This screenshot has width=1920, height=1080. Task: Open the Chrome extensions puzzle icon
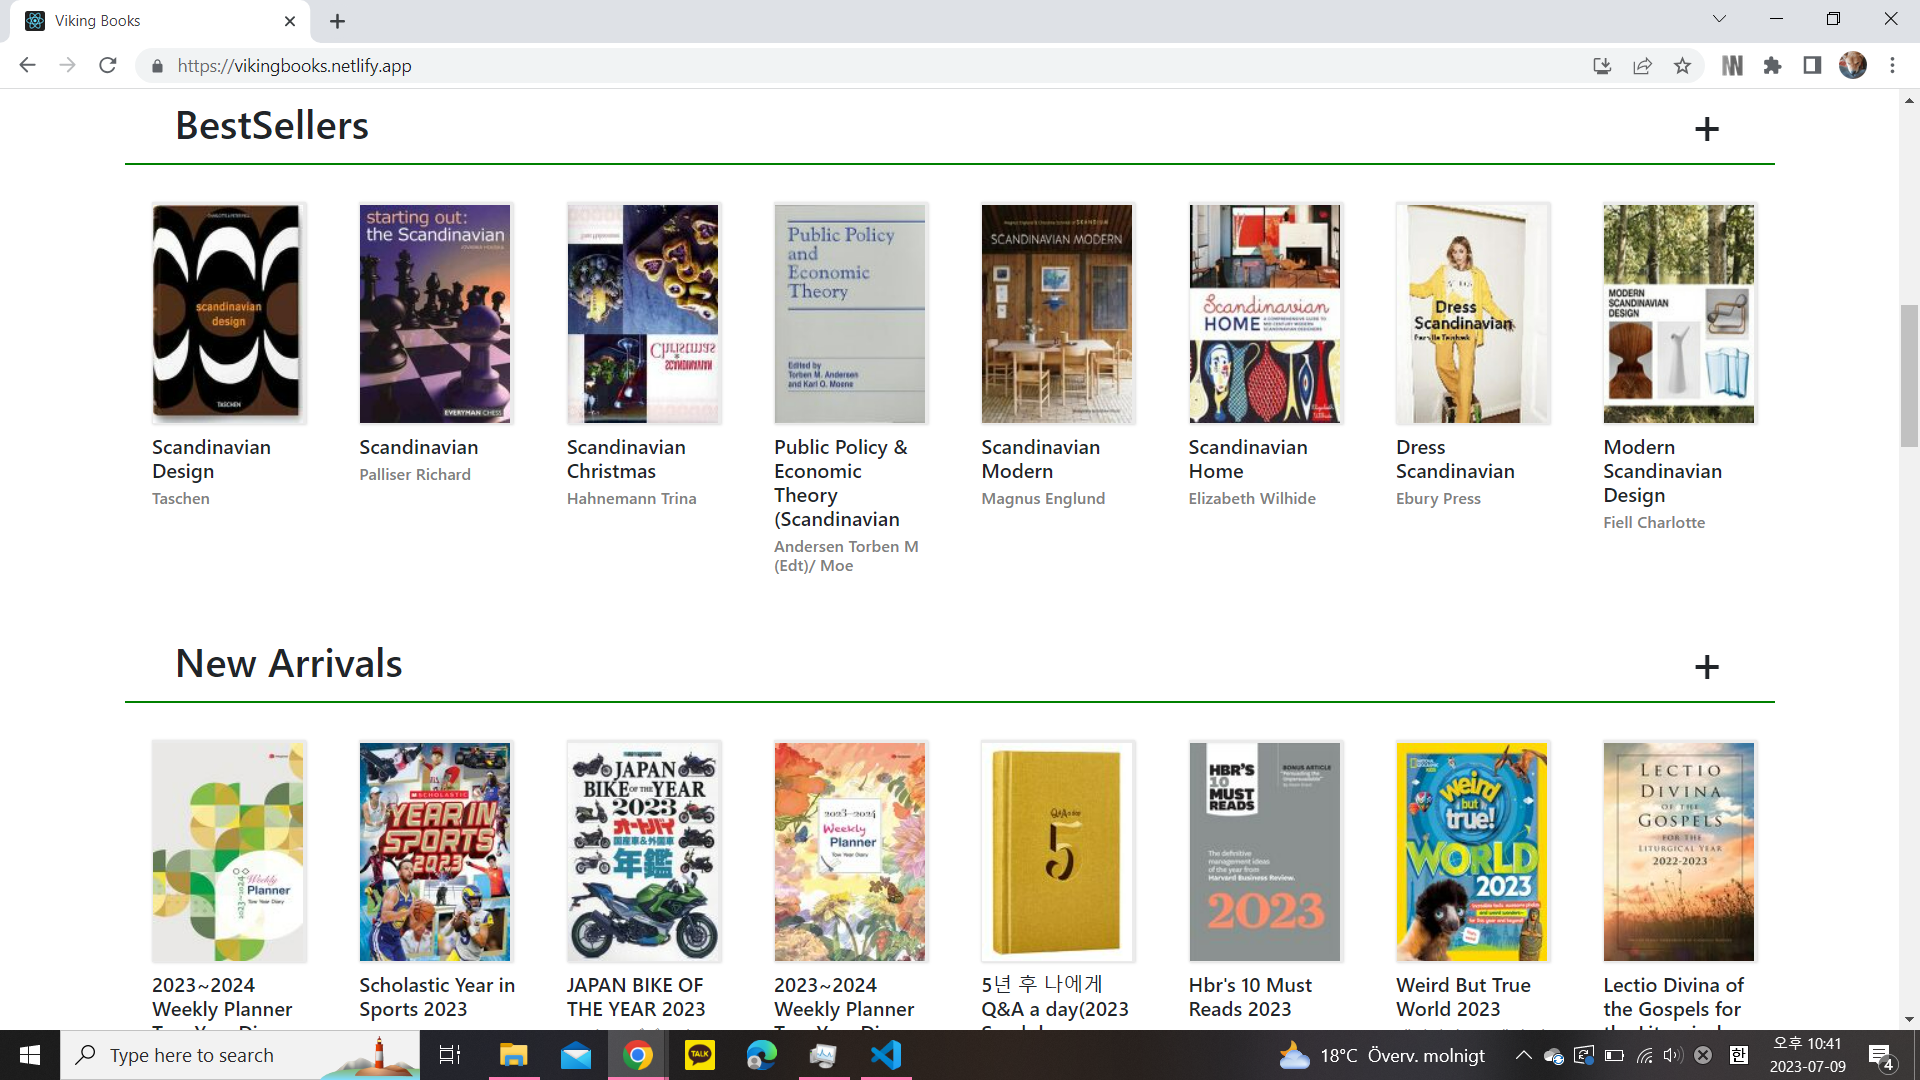click(x=1772, y=66)
